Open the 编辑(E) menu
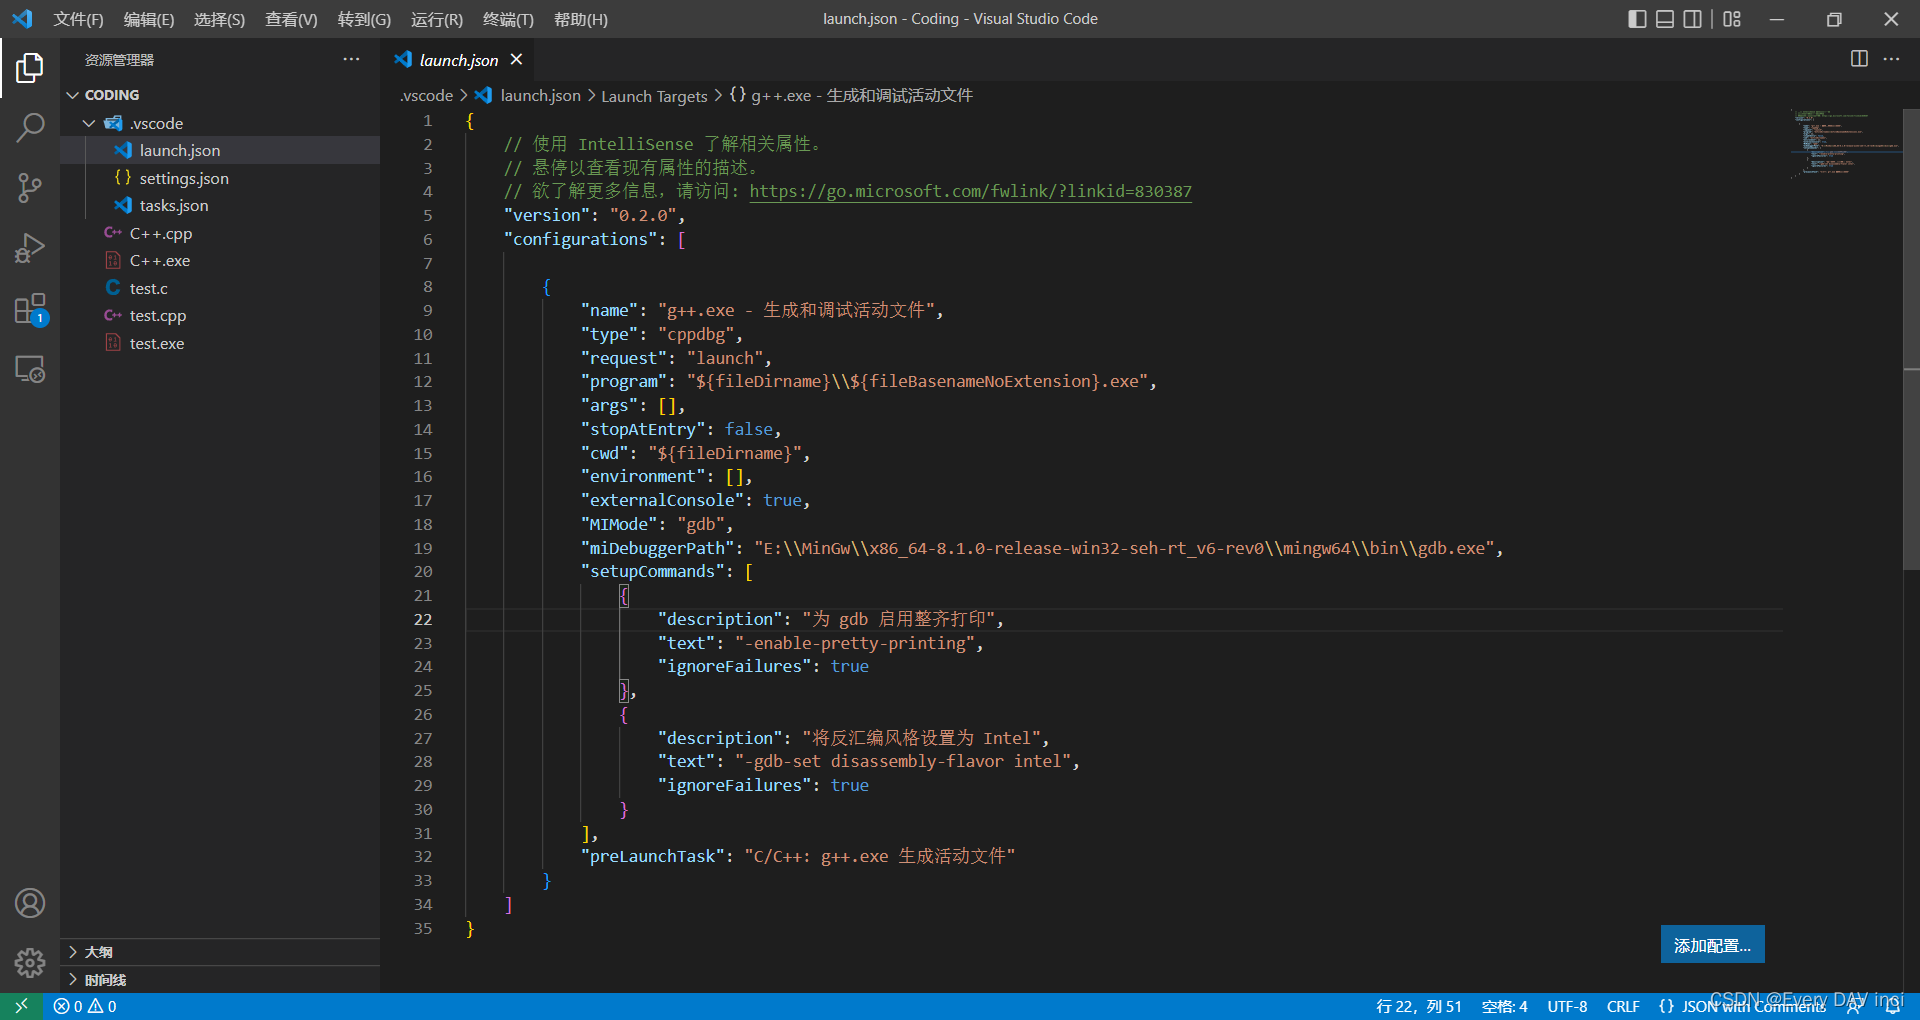Viewport: 1920px width, 1020px height. (x=149, y=19)
